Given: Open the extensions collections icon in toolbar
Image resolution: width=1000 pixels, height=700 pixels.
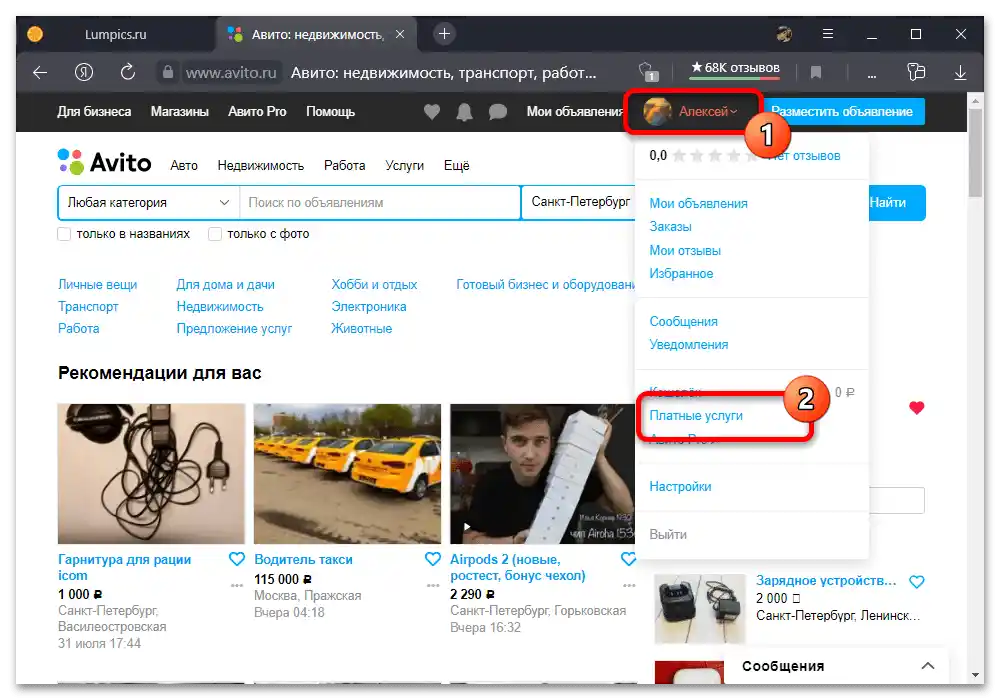Looking at the screenshot, I should (916, 72).
